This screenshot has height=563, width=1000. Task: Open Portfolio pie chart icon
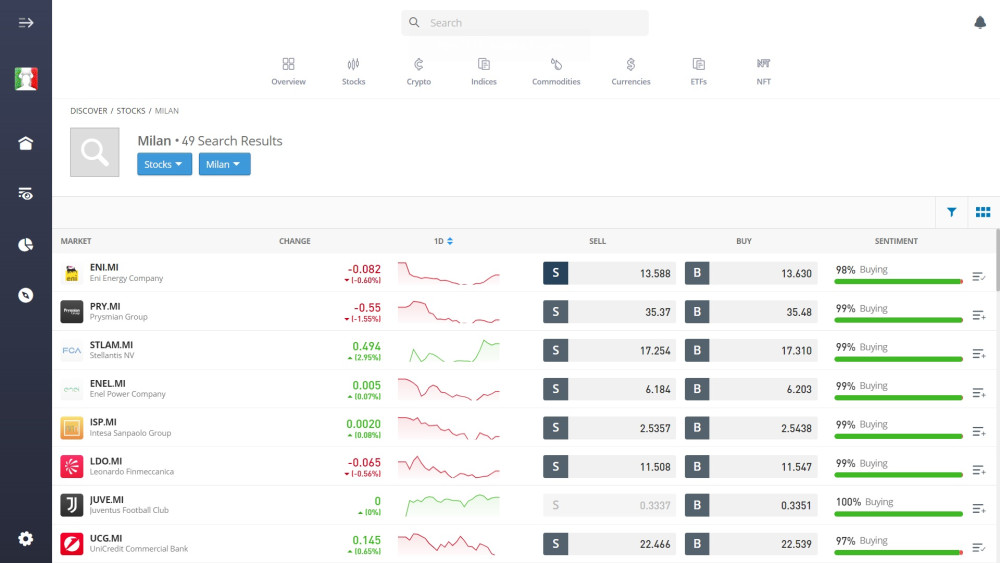(26, 245)
